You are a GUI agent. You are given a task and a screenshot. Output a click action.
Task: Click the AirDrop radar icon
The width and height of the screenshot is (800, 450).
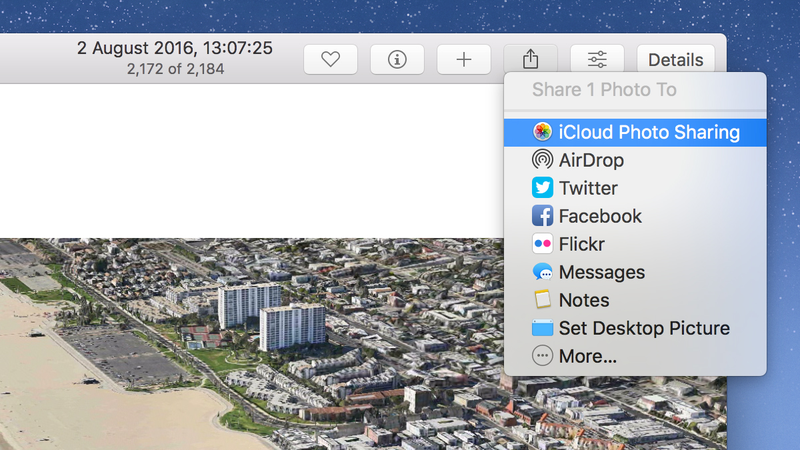tap(542, 160)
